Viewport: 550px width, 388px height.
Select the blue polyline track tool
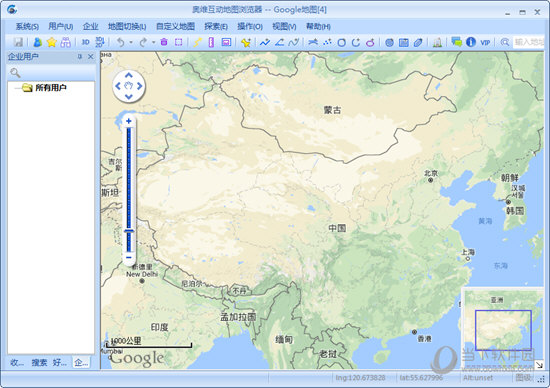click(x=265, y=42)
